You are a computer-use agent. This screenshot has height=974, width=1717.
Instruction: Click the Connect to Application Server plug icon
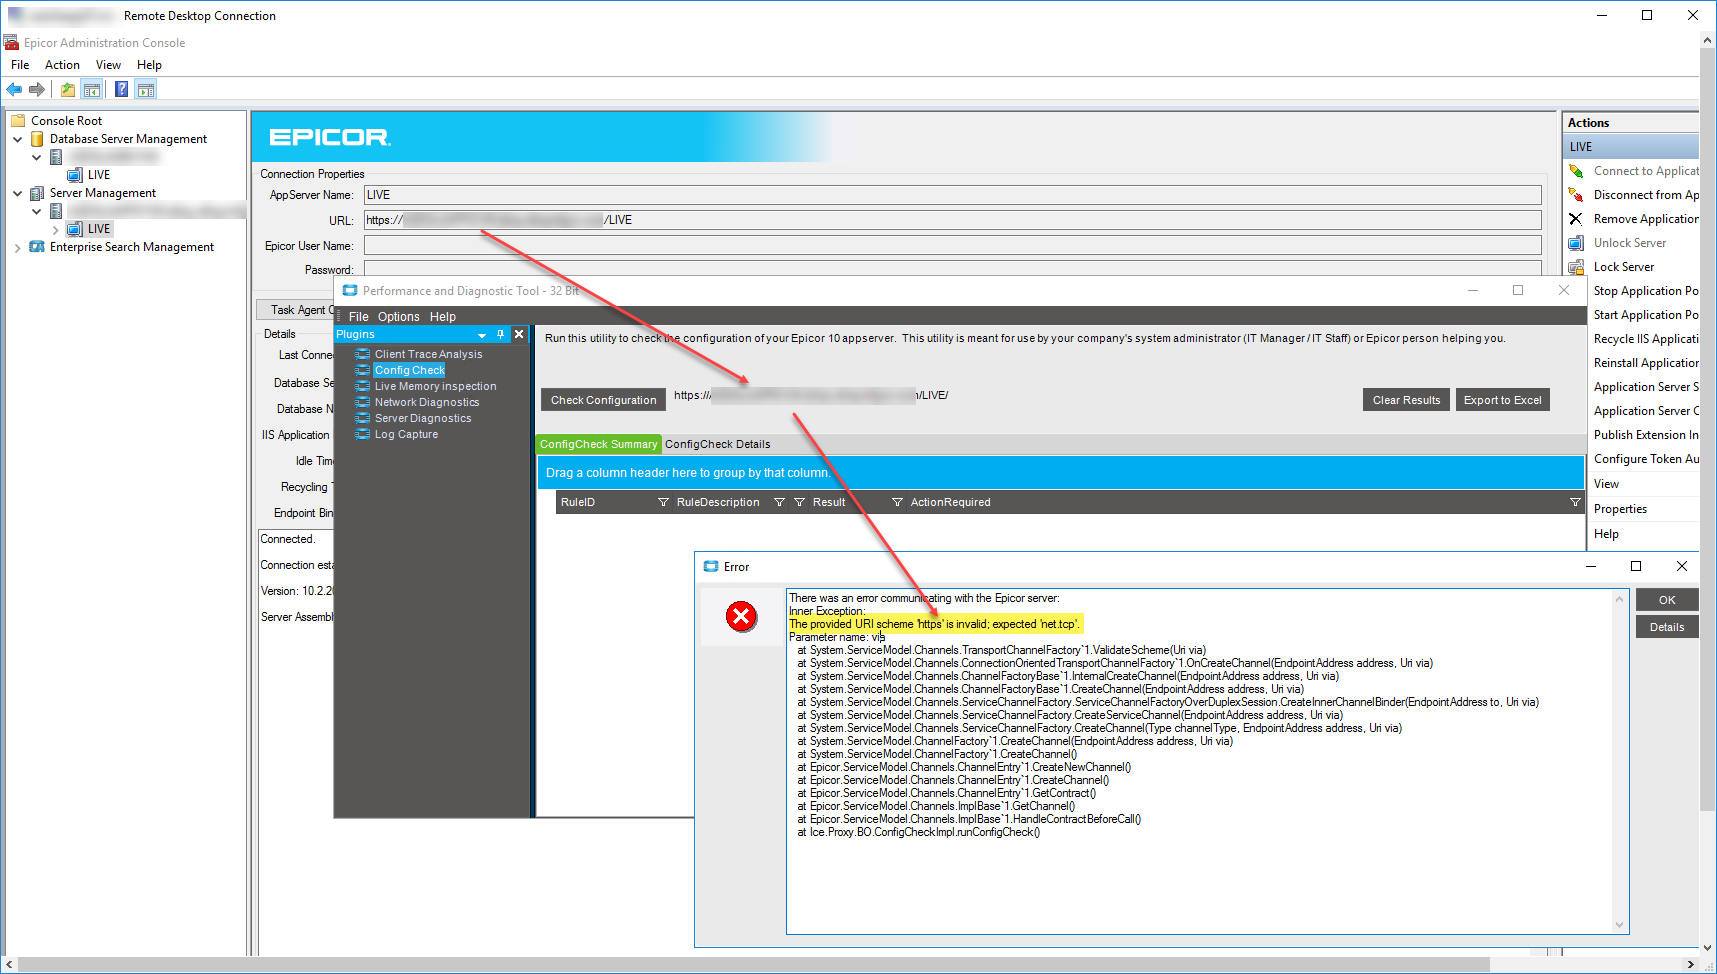pos(1576,171)
